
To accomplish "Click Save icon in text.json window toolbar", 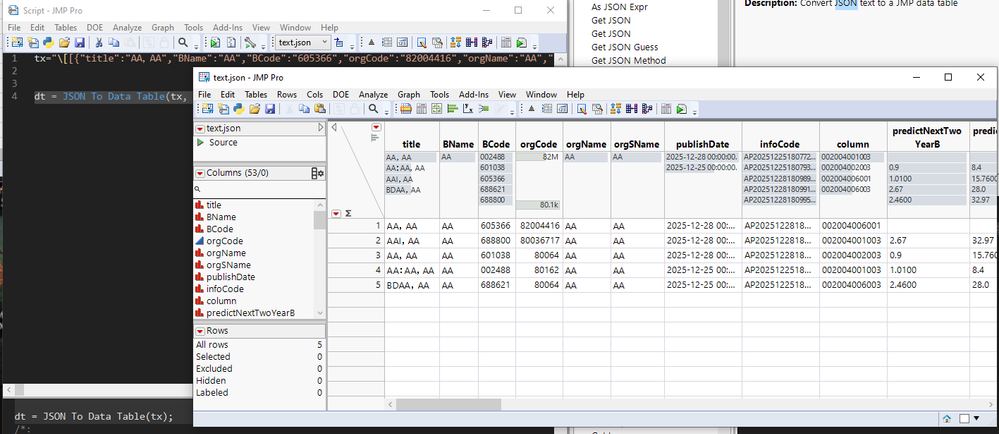I will [270, 109].
